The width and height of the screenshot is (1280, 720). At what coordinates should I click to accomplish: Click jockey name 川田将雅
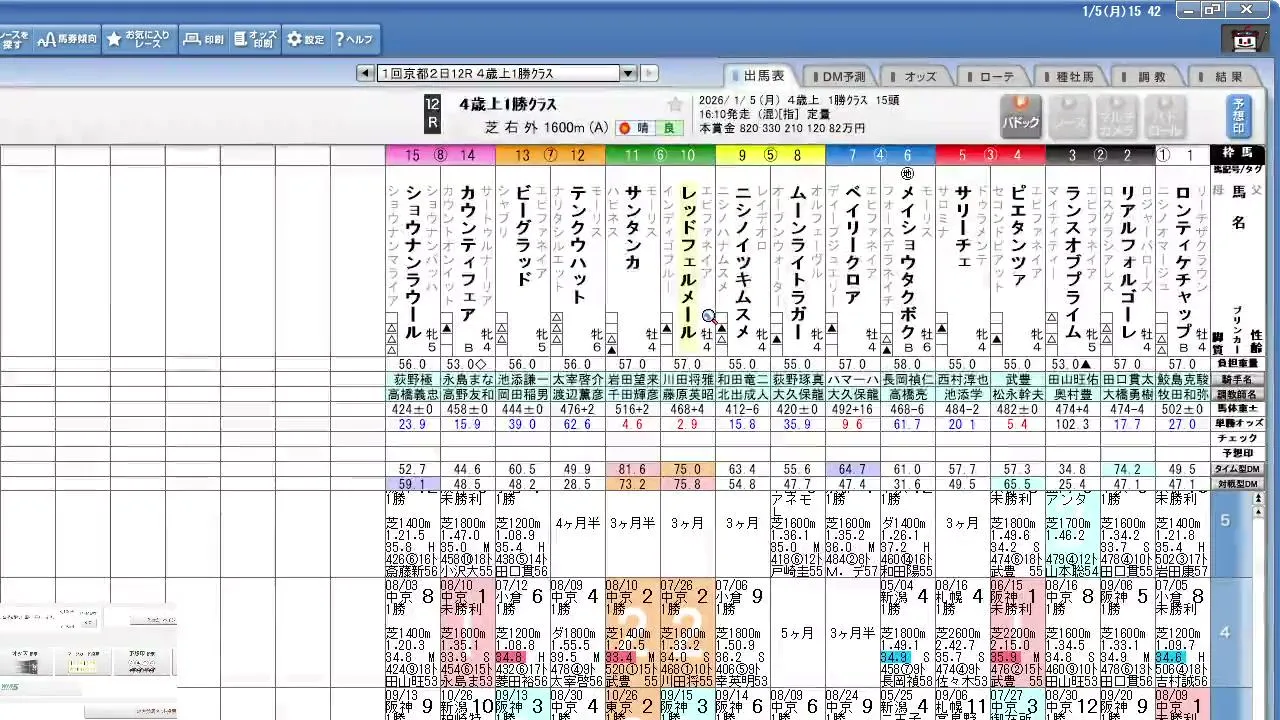point(688,380)
